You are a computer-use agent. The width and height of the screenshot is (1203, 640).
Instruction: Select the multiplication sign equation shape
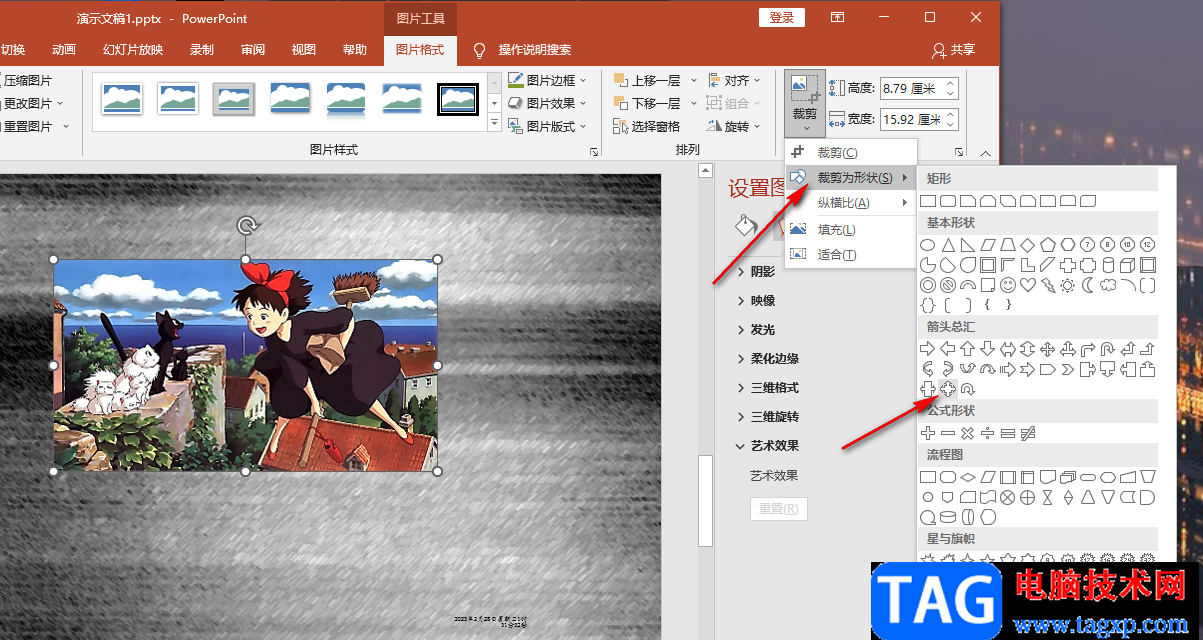pyautogui.click(x=968, y=433)
